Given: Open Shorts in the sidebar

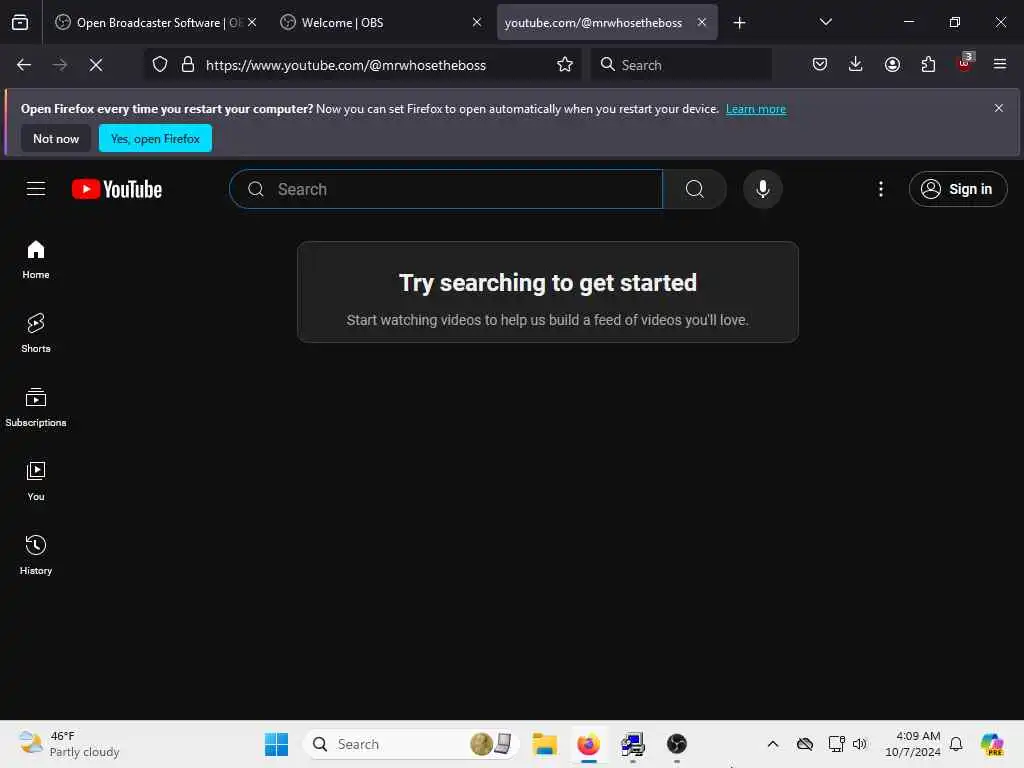Looking at the screenshot, I should 36,333.
